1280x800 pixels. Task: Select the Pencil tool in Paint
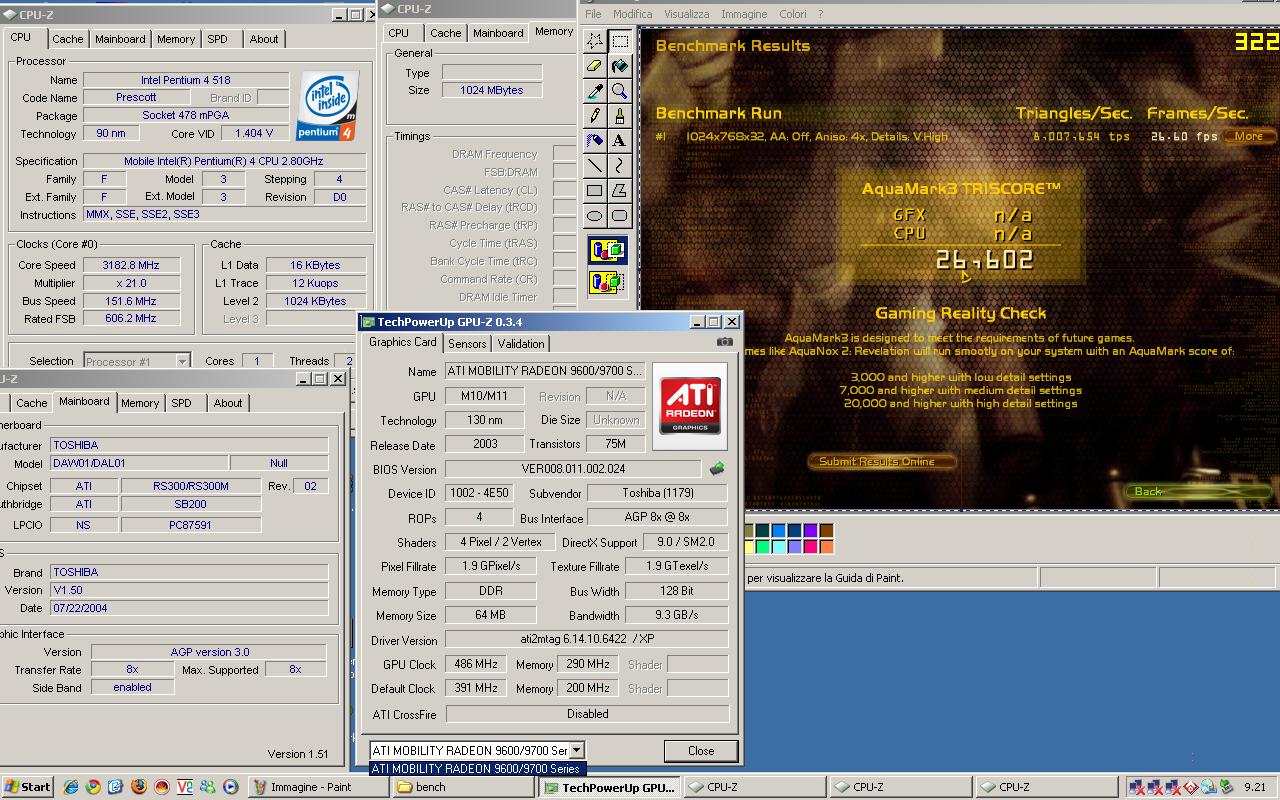[595, 116]
